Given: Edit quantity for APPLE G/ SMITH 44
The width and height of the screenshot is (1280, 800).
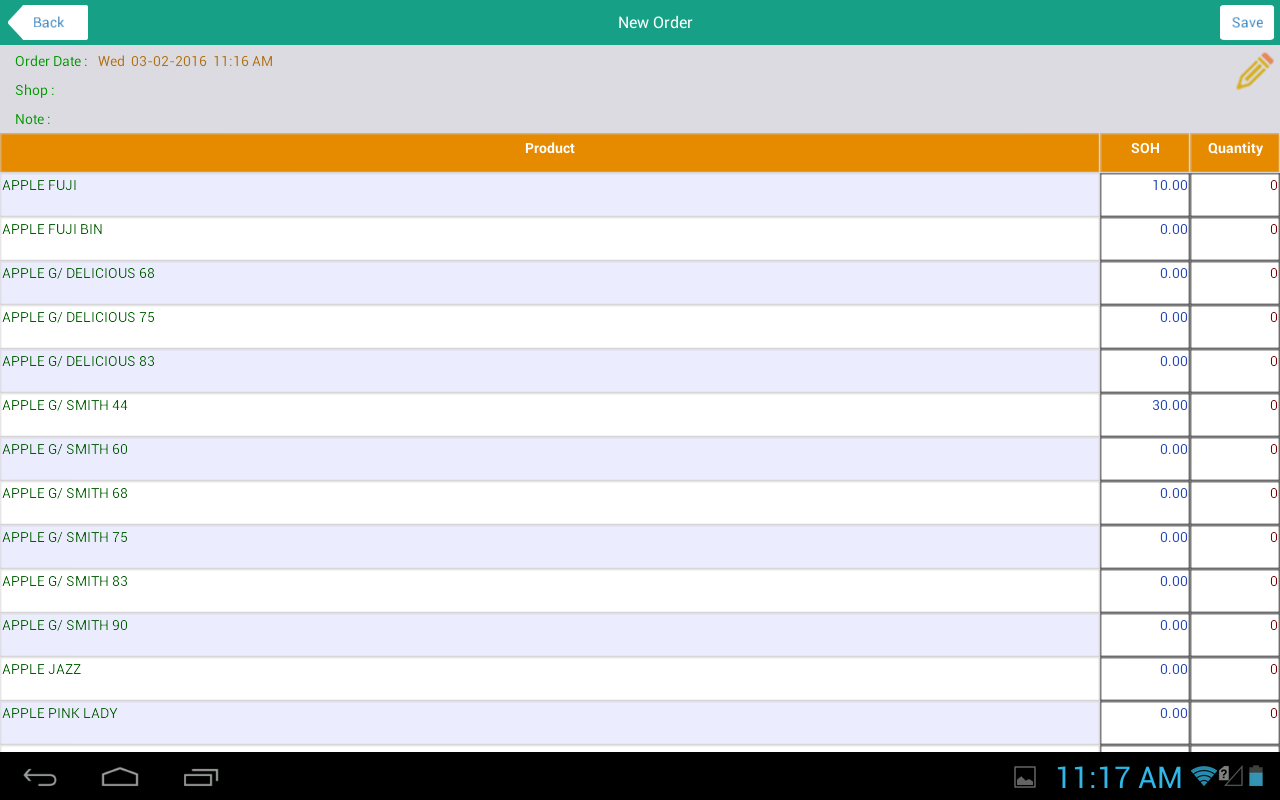Looking at the screenshot, I should tap(1235, 415).
